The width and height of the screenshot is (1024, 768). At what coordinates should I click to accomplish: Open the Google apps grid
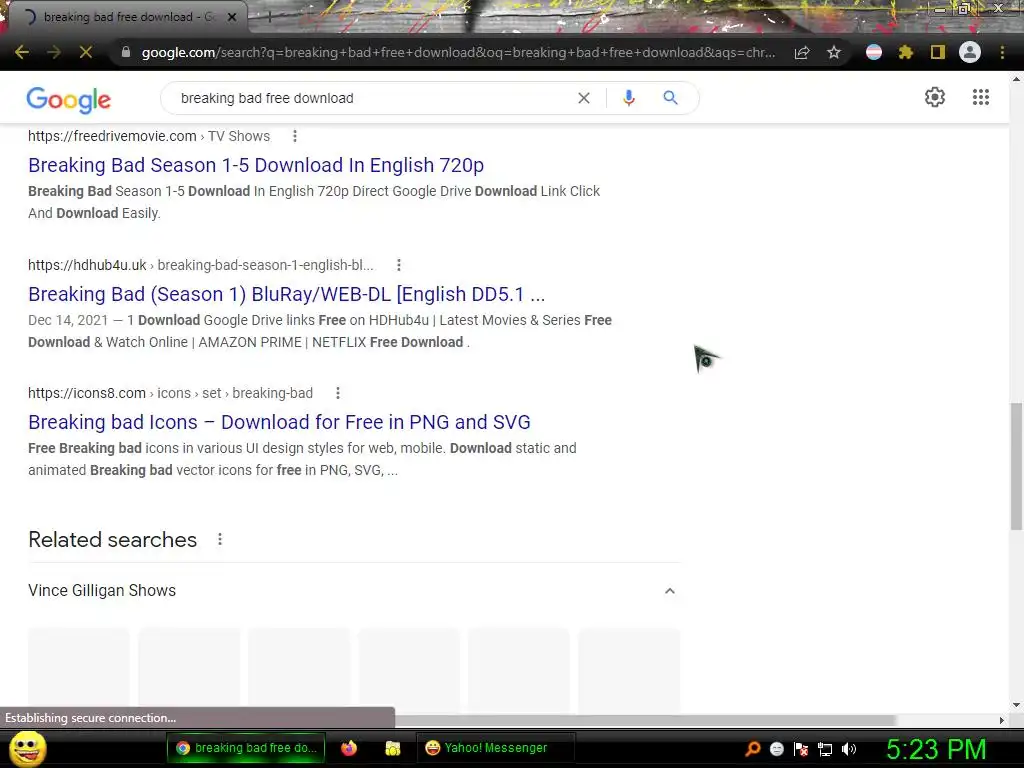pos(980,97)
